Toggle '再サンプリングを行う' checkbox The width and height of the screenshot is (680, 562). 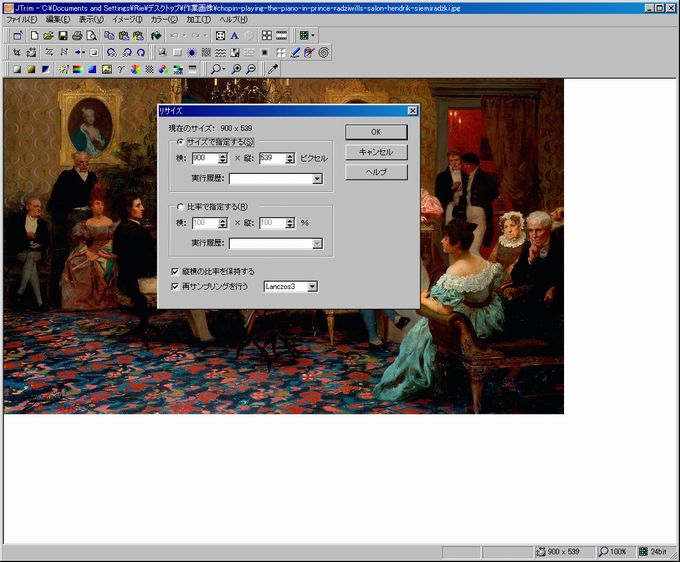[175, 286]
